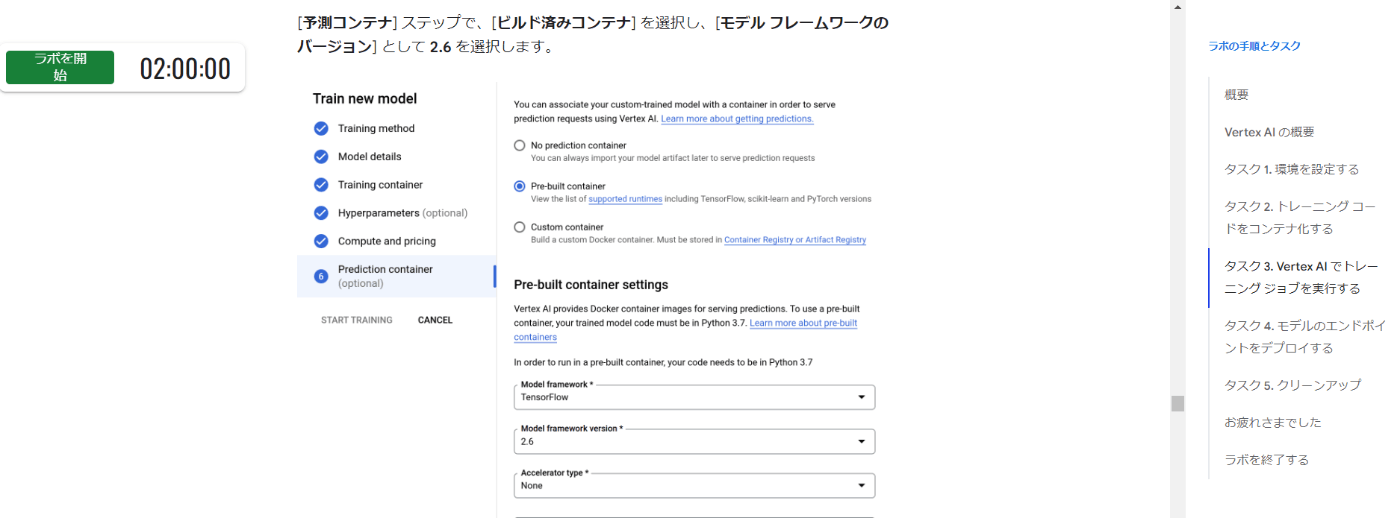This screenshot has height=518, width=1400.
Task: Click the green ラボを開始 button
Action: [x=60, y=67]
